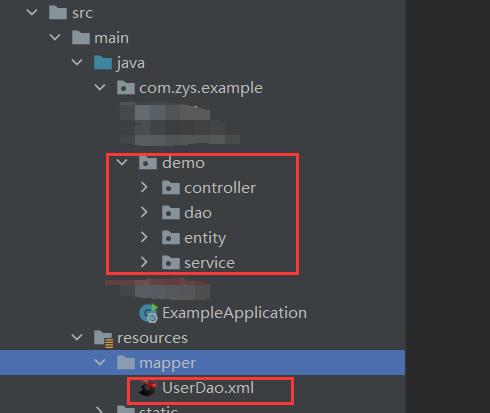Click the src folder icon
This screenshot has width=490, height=413.
58,13
